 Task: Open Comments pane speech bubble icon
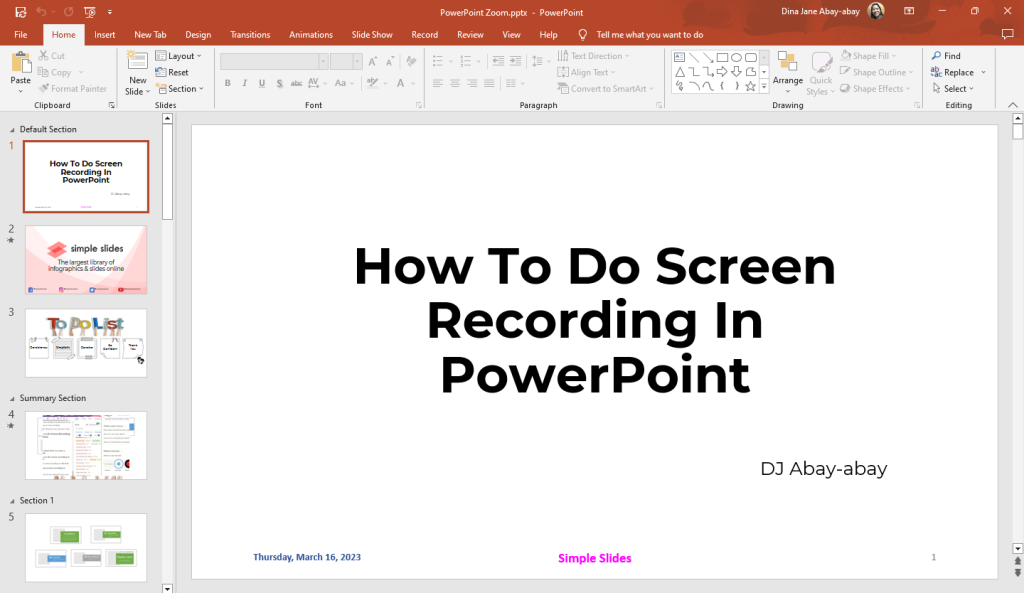(1007, 35)
